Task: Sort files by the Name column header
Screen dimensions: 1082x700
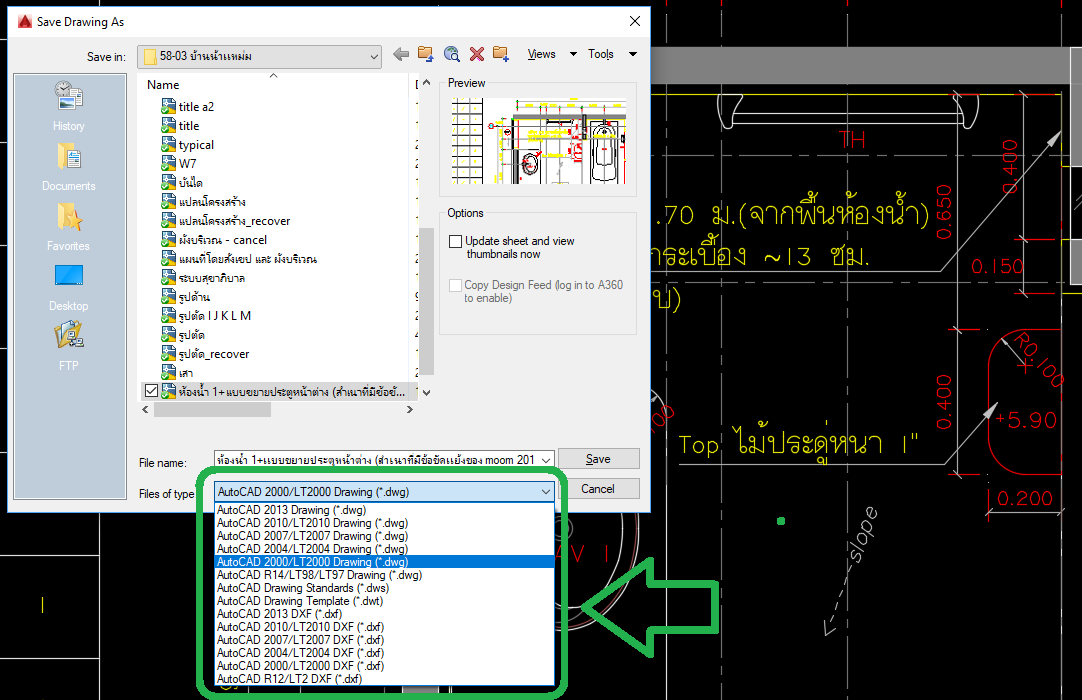Action: coord(163,85)
